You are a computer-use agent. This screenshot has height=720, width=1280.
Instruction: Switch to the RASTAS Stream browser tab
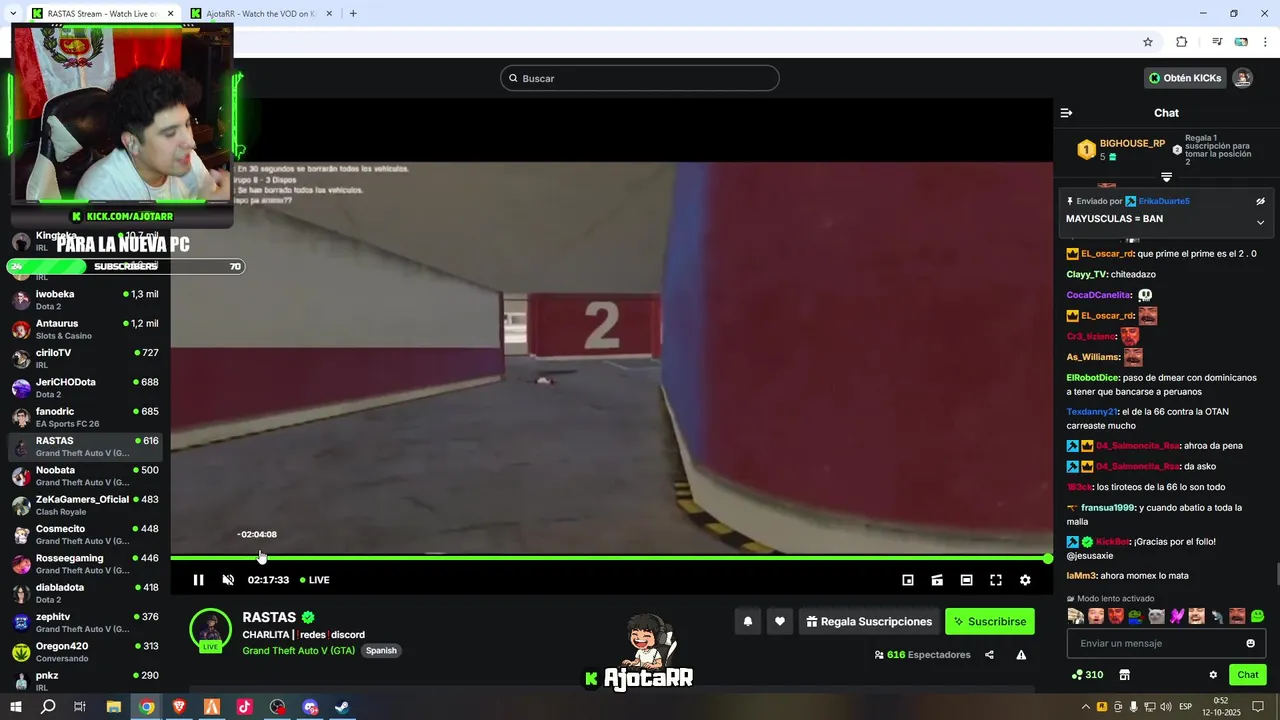(100, 14)
